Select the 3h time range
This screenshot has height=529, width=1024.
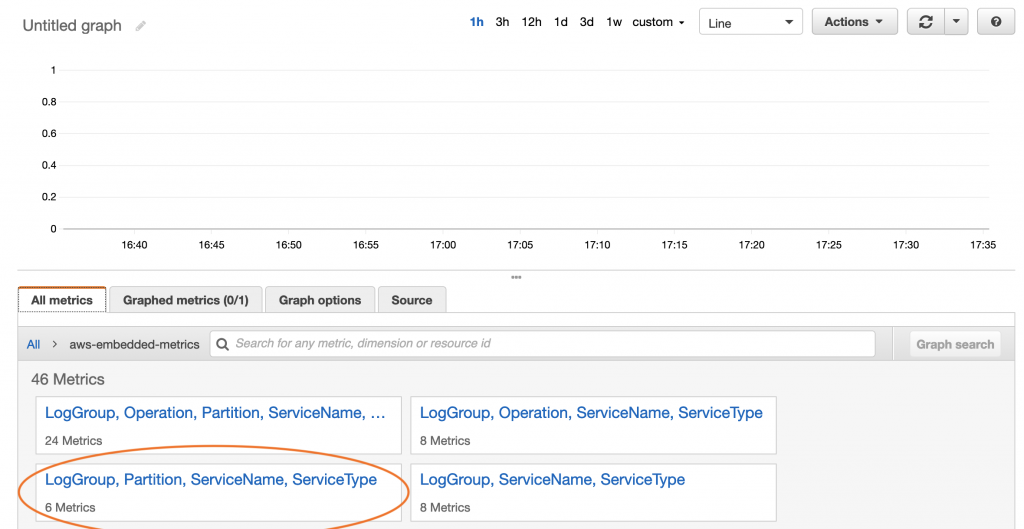tap(502, 22)
